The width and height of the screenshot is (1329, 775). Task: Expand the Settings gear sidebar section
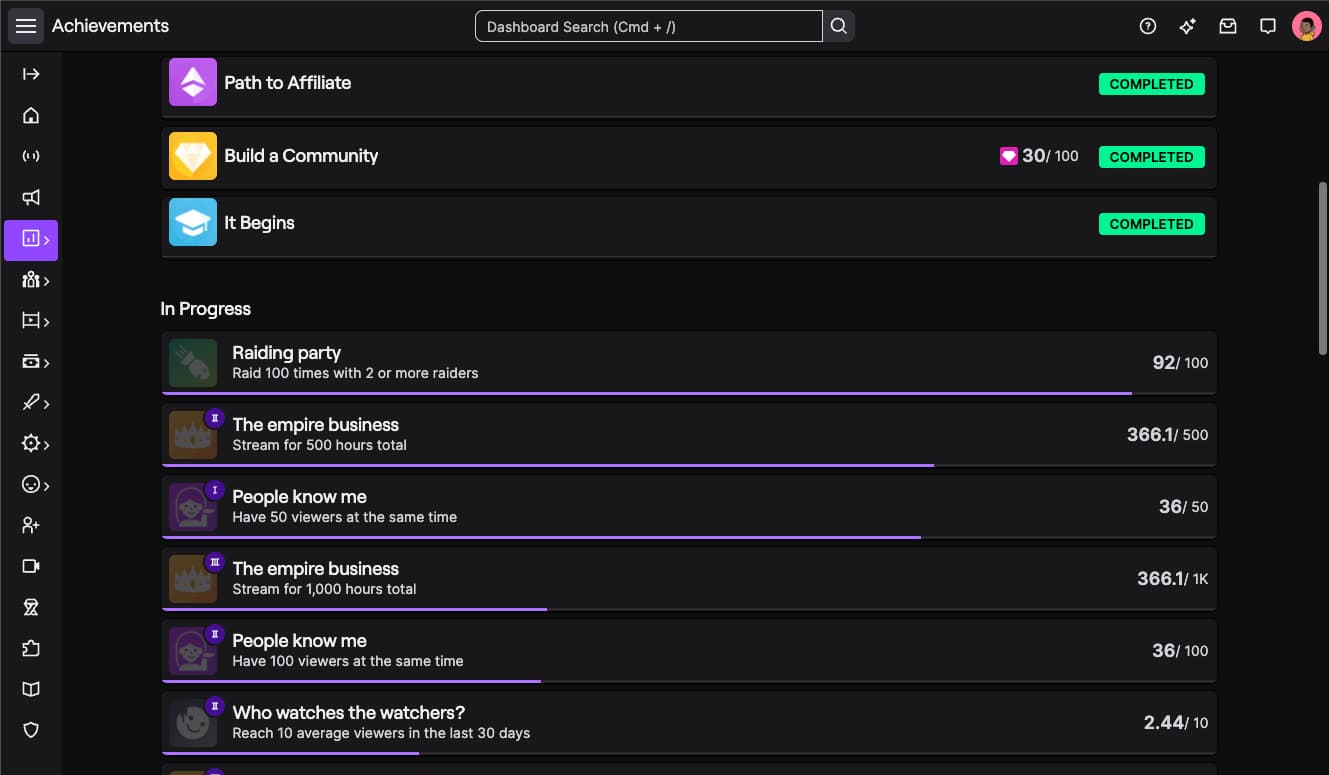point(32,444)
